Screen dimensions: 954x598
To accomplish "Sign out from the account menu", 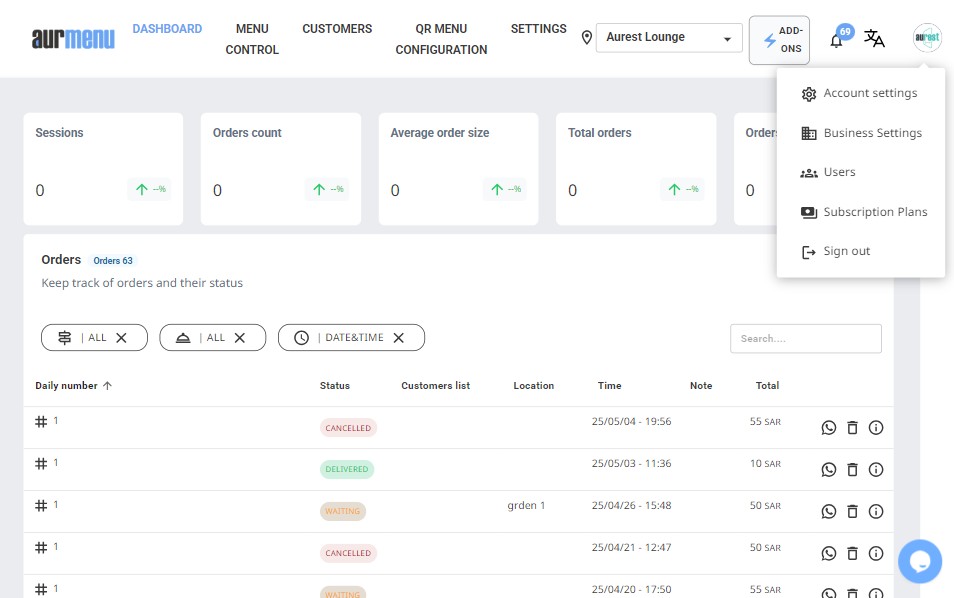I will click(x=846, y=251).
